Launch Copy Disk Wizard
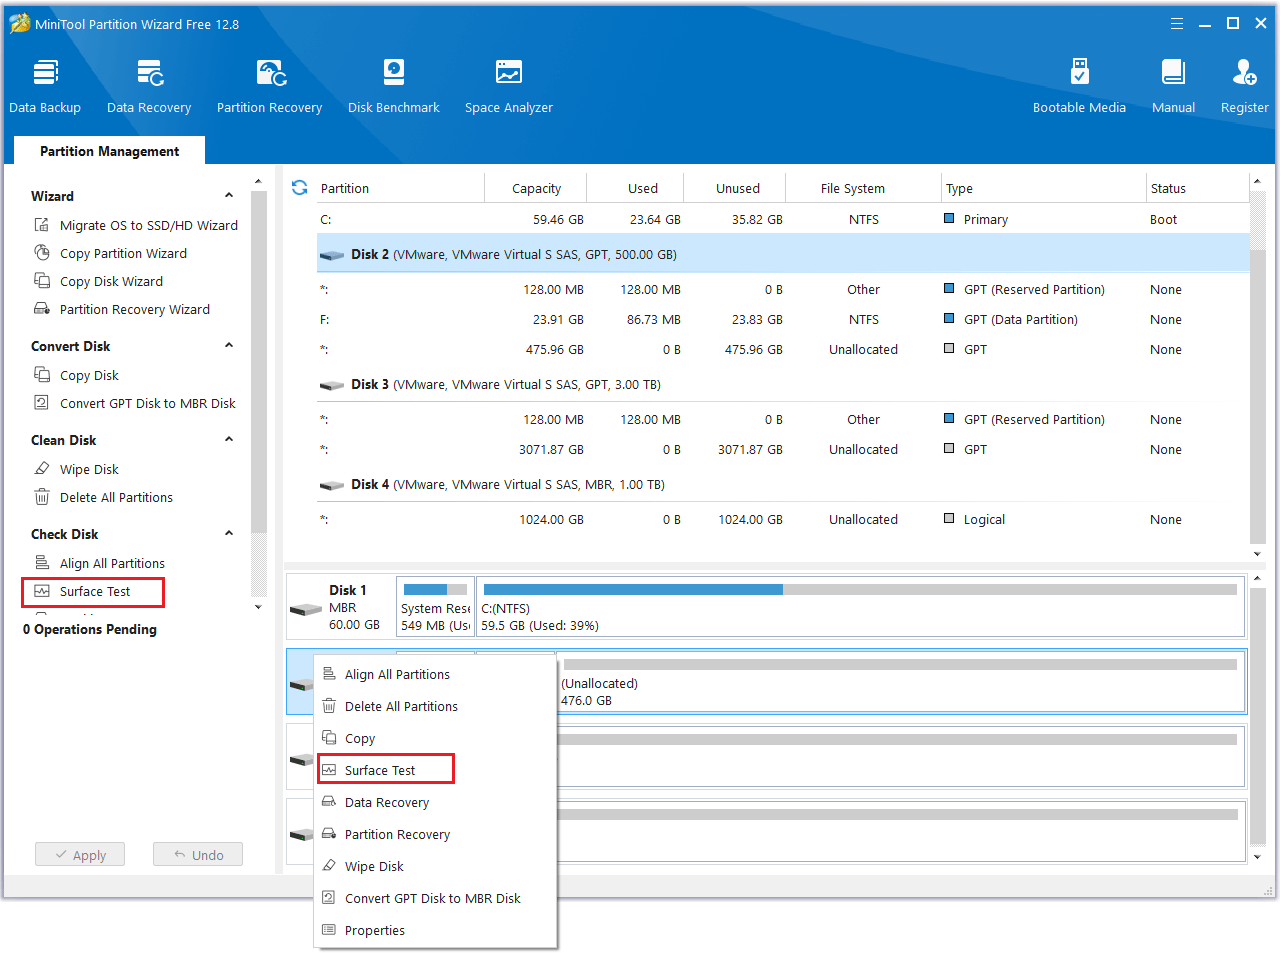The width and height of the screenshot is (1284, 953). pos(98,281)
